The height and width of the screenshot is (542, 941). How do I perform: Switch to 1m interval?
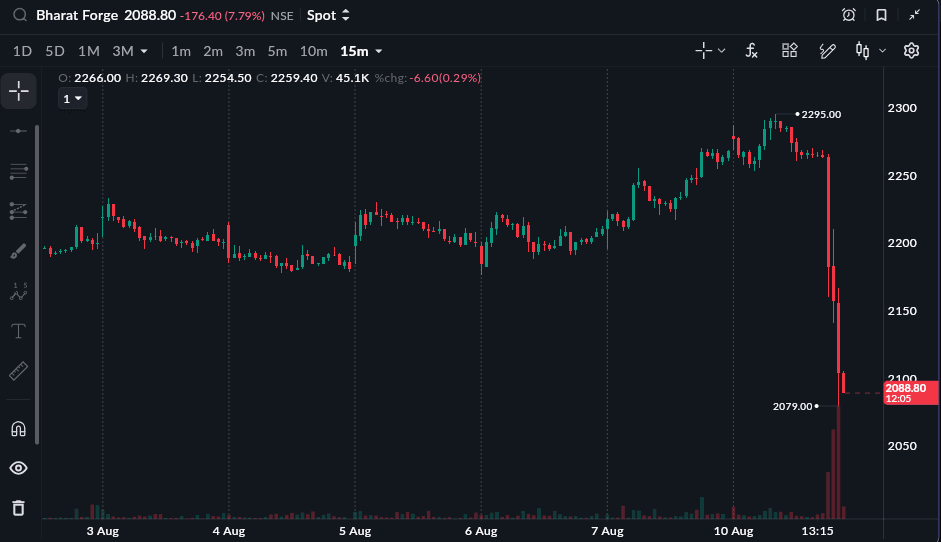pos(181,52)
